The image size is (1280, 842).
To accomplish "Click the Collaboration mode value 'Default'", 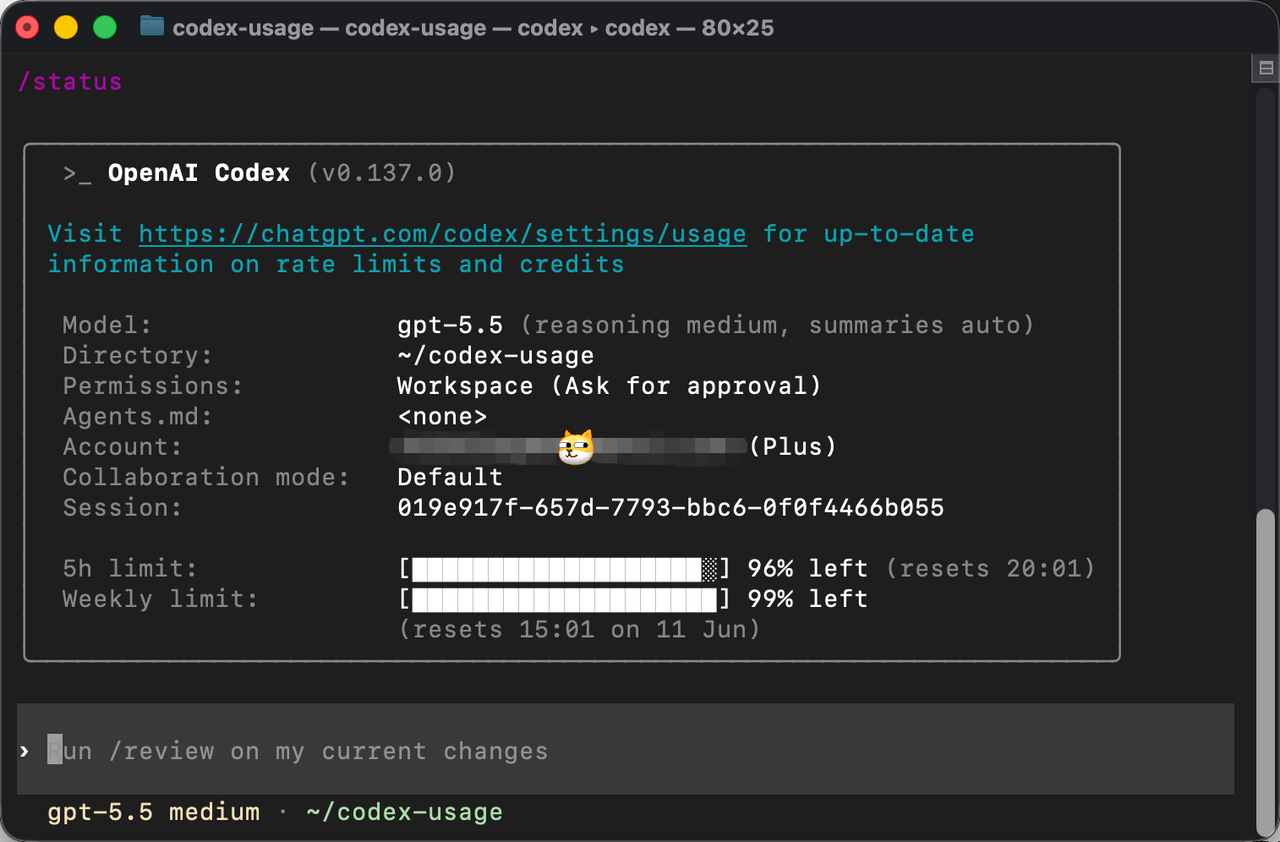I will (450, 477).
